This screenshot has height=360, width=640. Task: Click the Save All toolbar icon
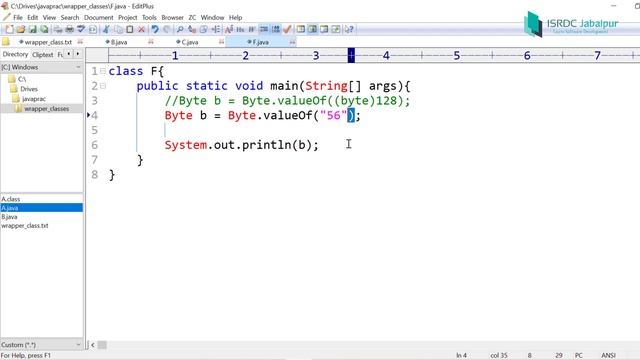[44, 29]
